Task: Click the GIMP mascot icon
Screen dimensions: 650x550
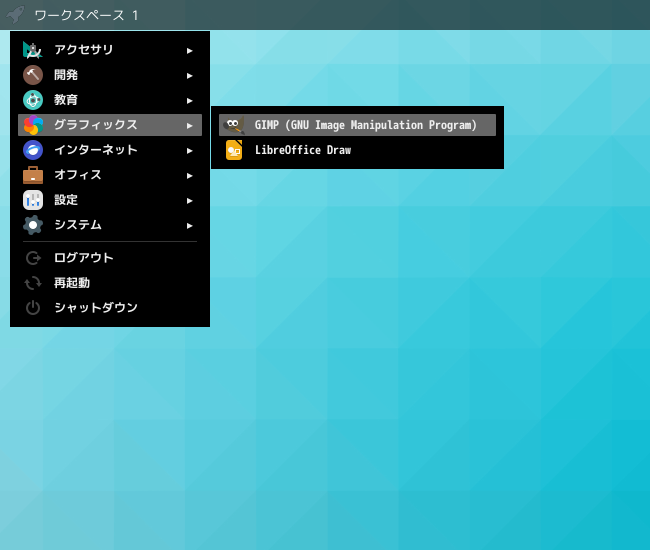Action: pyautogui.click(x=234, y=125)
